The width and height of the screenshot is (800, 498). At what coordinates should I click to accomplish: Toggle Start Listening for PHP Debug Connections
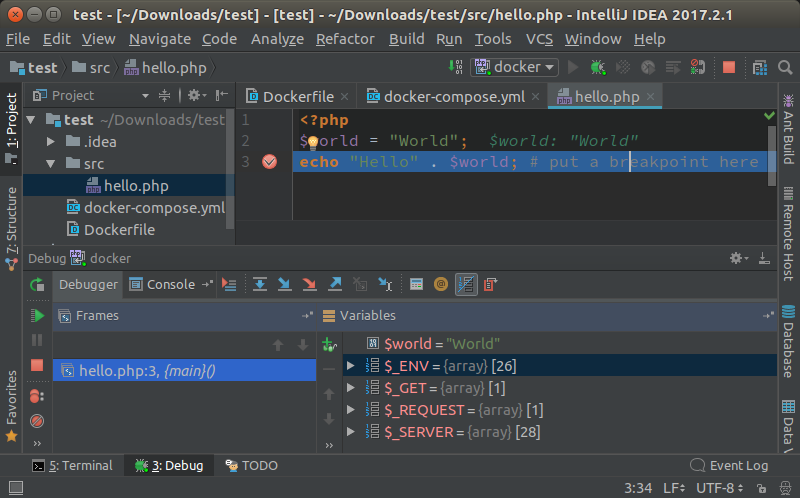[x=697, y=67]
